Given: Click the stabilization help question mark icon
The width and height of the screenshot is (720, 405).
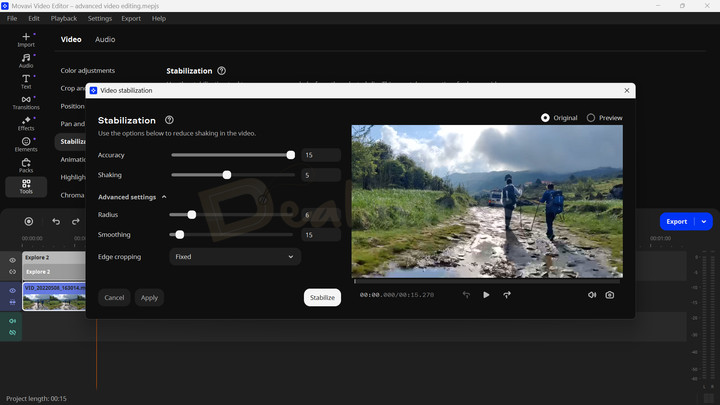Looking at the screenshot, I should [170, 120].
